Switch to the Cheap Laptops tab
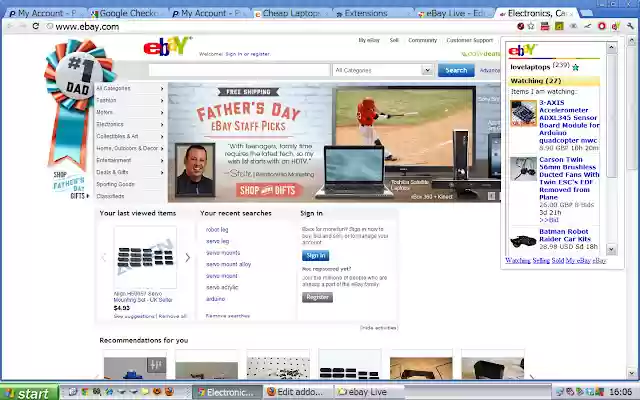 coord(291,13)
